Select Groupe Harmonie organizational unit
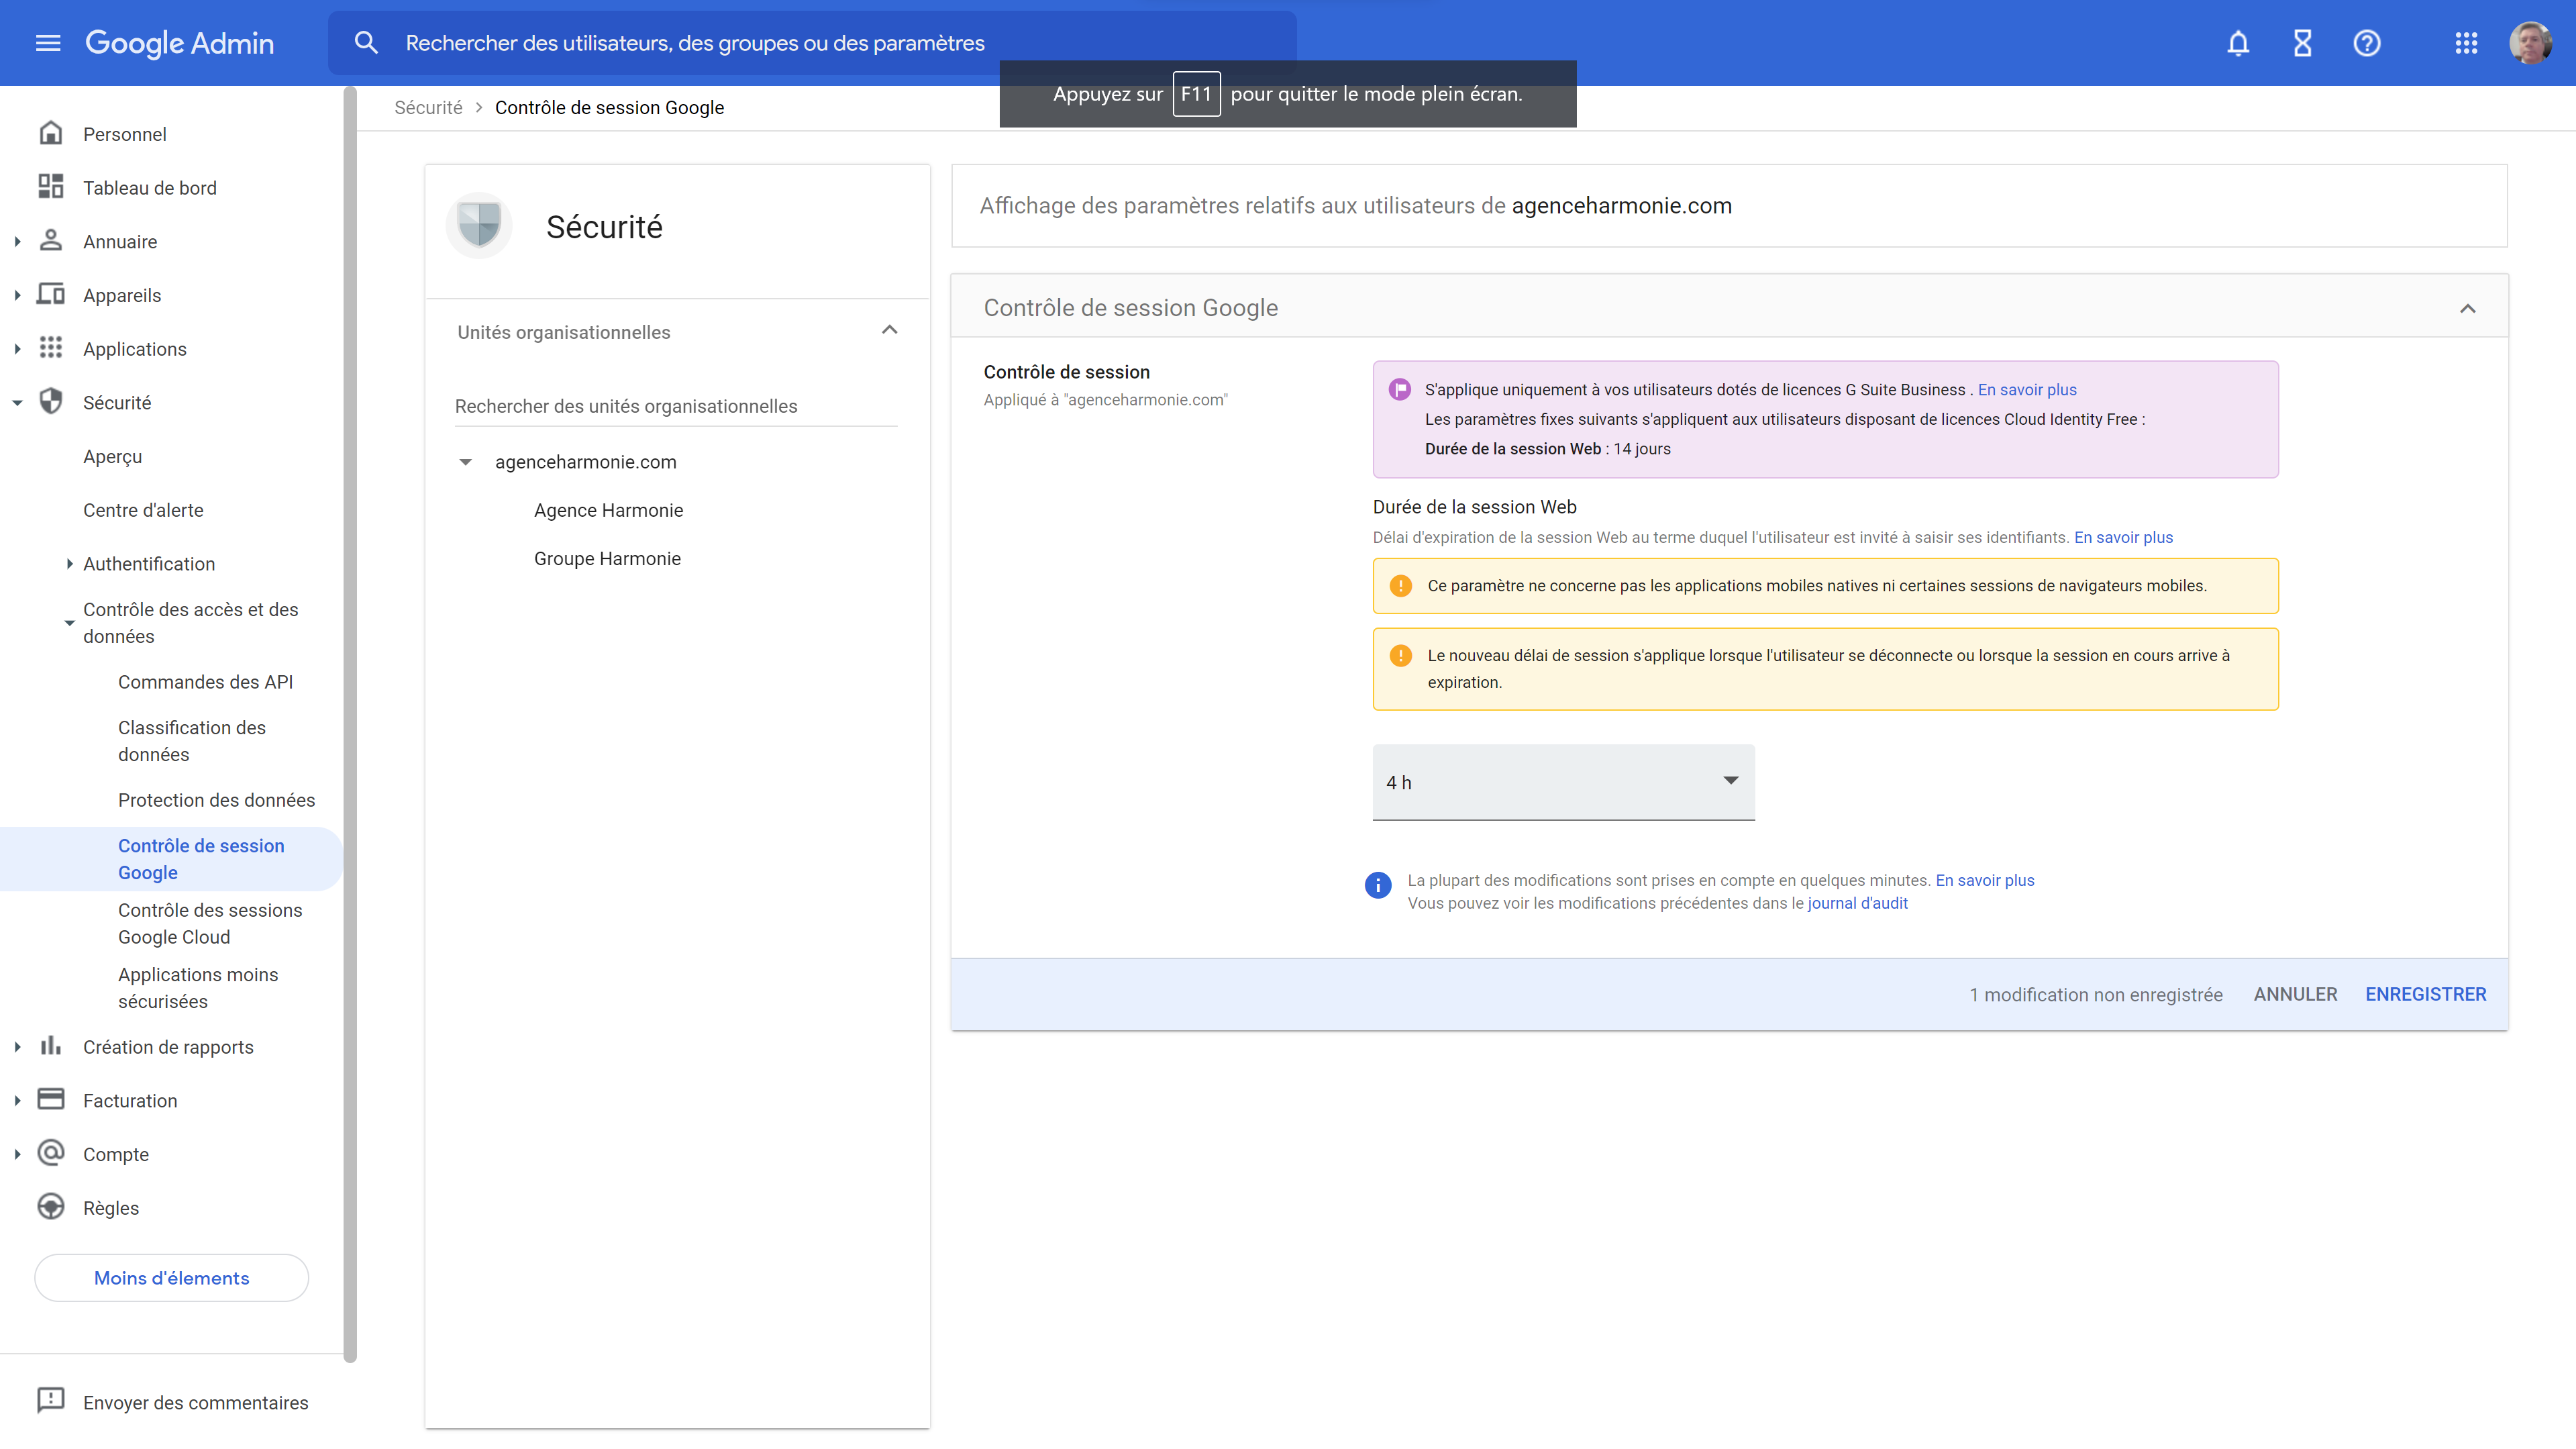2576x1449 pixels. [x=607, y=558]
